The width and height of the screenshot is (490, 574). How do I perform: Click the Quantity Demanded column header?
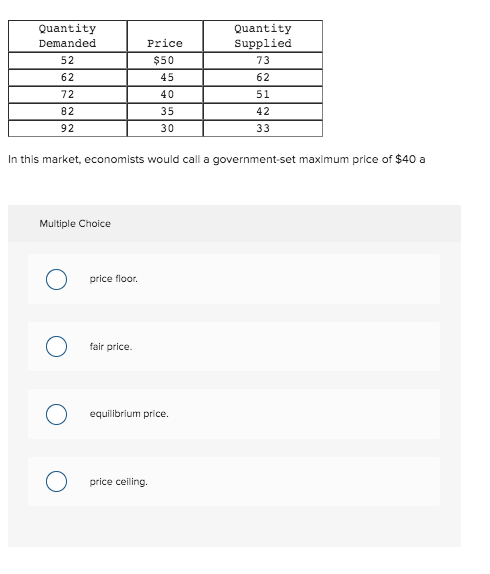click(x=68, y=36)
